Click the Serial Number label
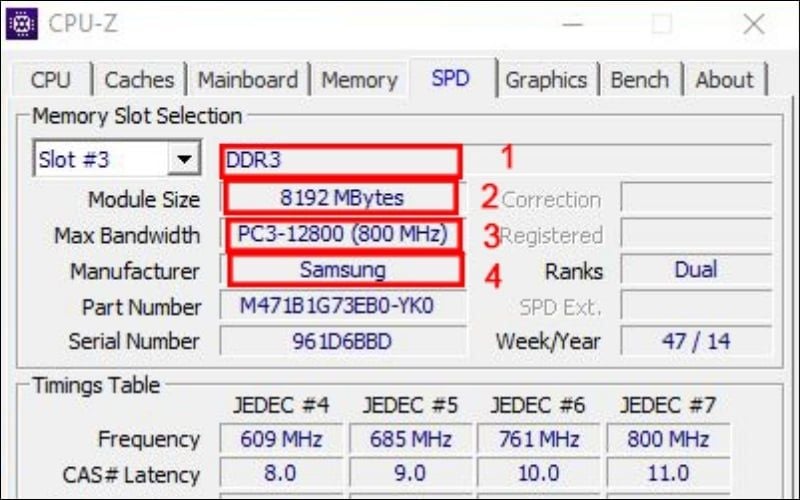Image resolution: width=800 pixels, height=500 pixels. click(134, 341)
